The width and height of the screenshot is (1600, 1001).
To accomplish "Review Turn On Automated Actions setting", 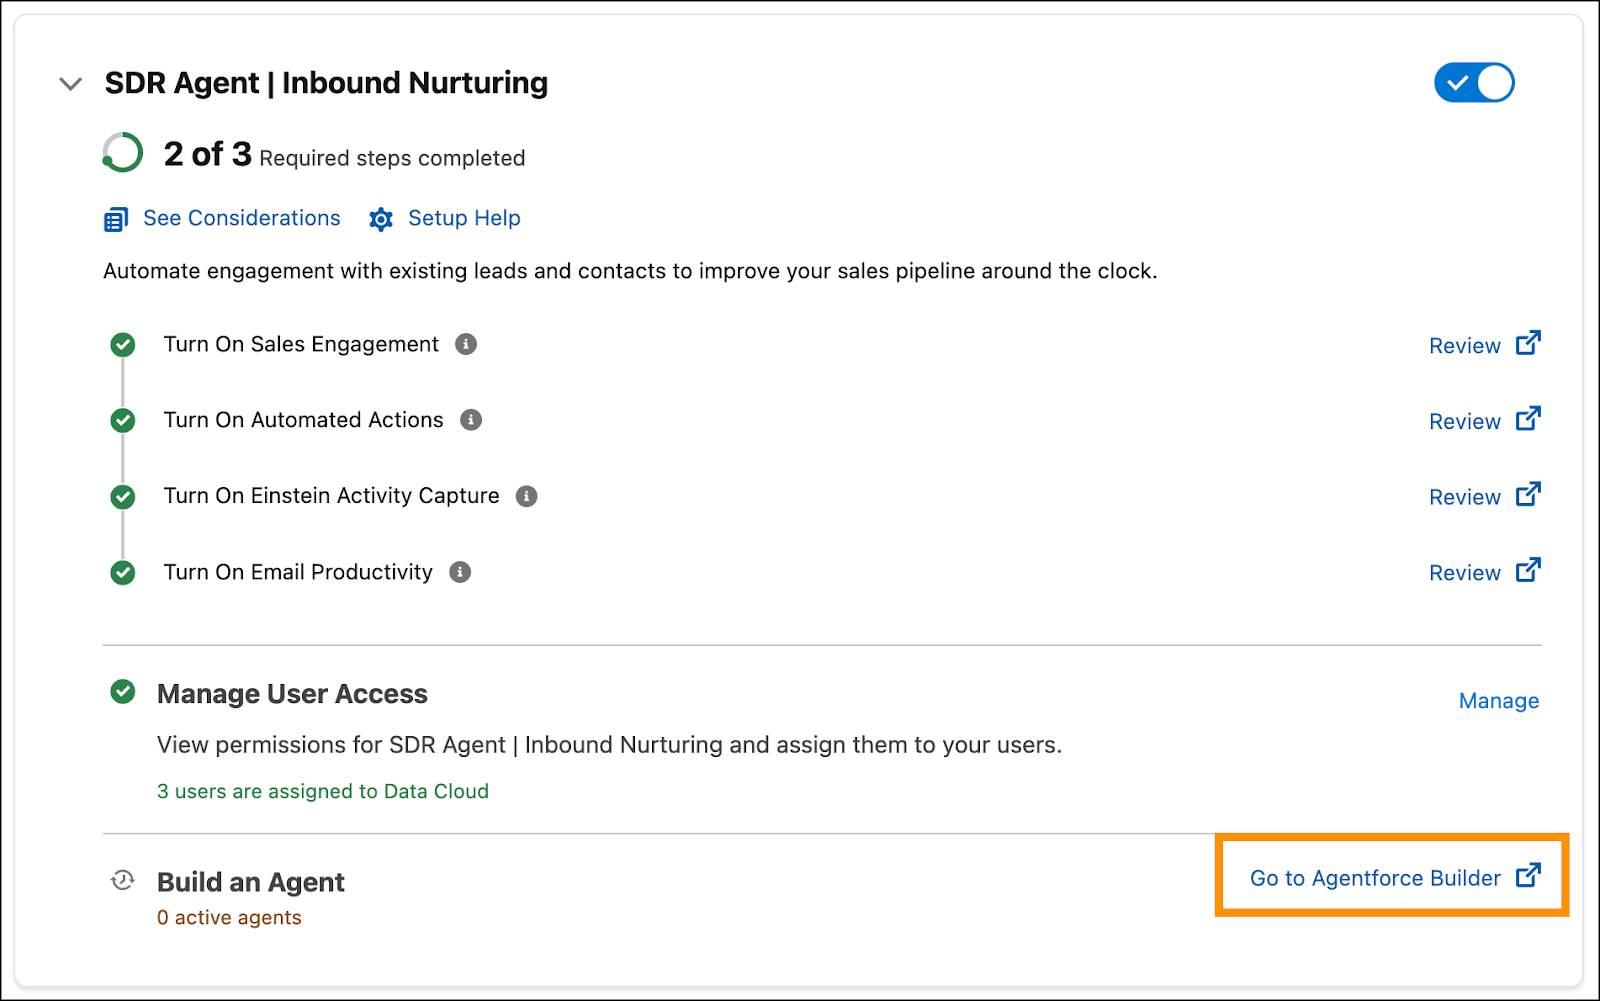I will [x=1465, y=422].
